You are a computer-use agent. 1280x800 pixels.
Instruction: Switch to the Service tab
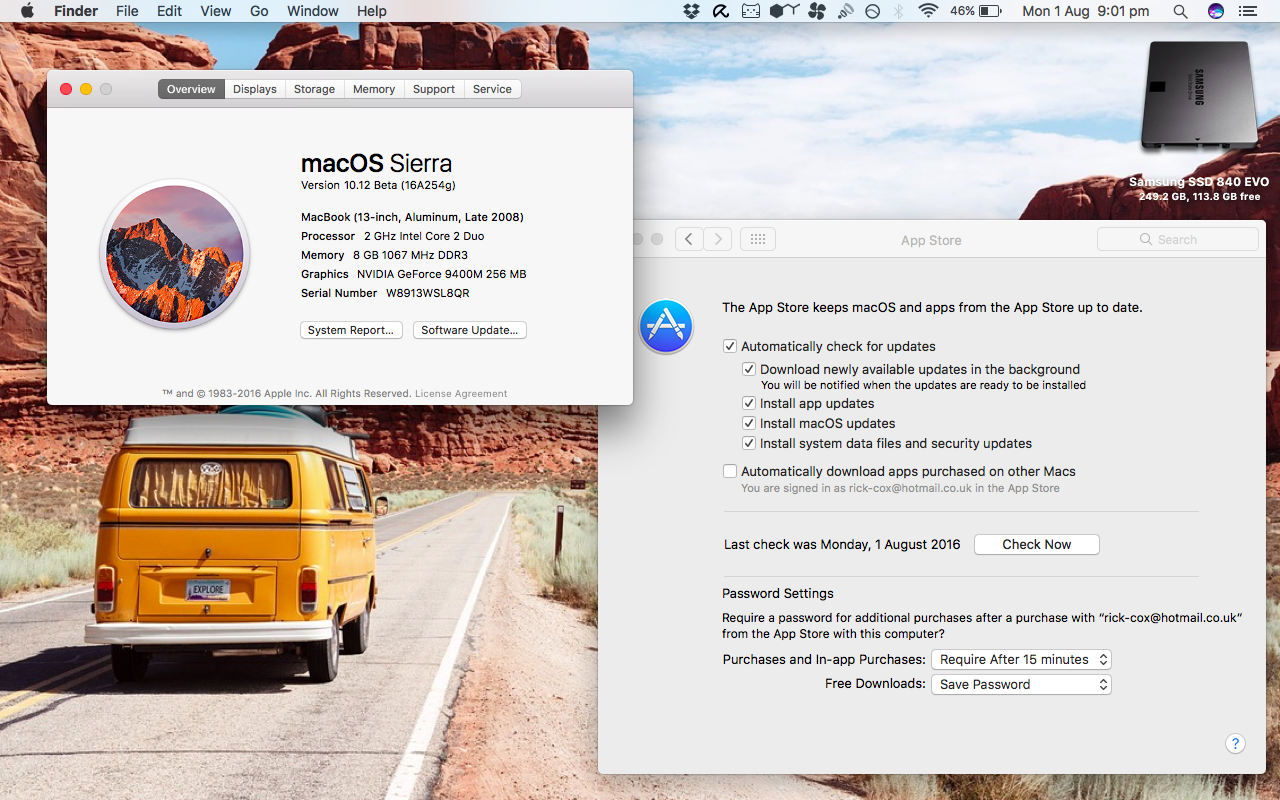pos(492,89)
